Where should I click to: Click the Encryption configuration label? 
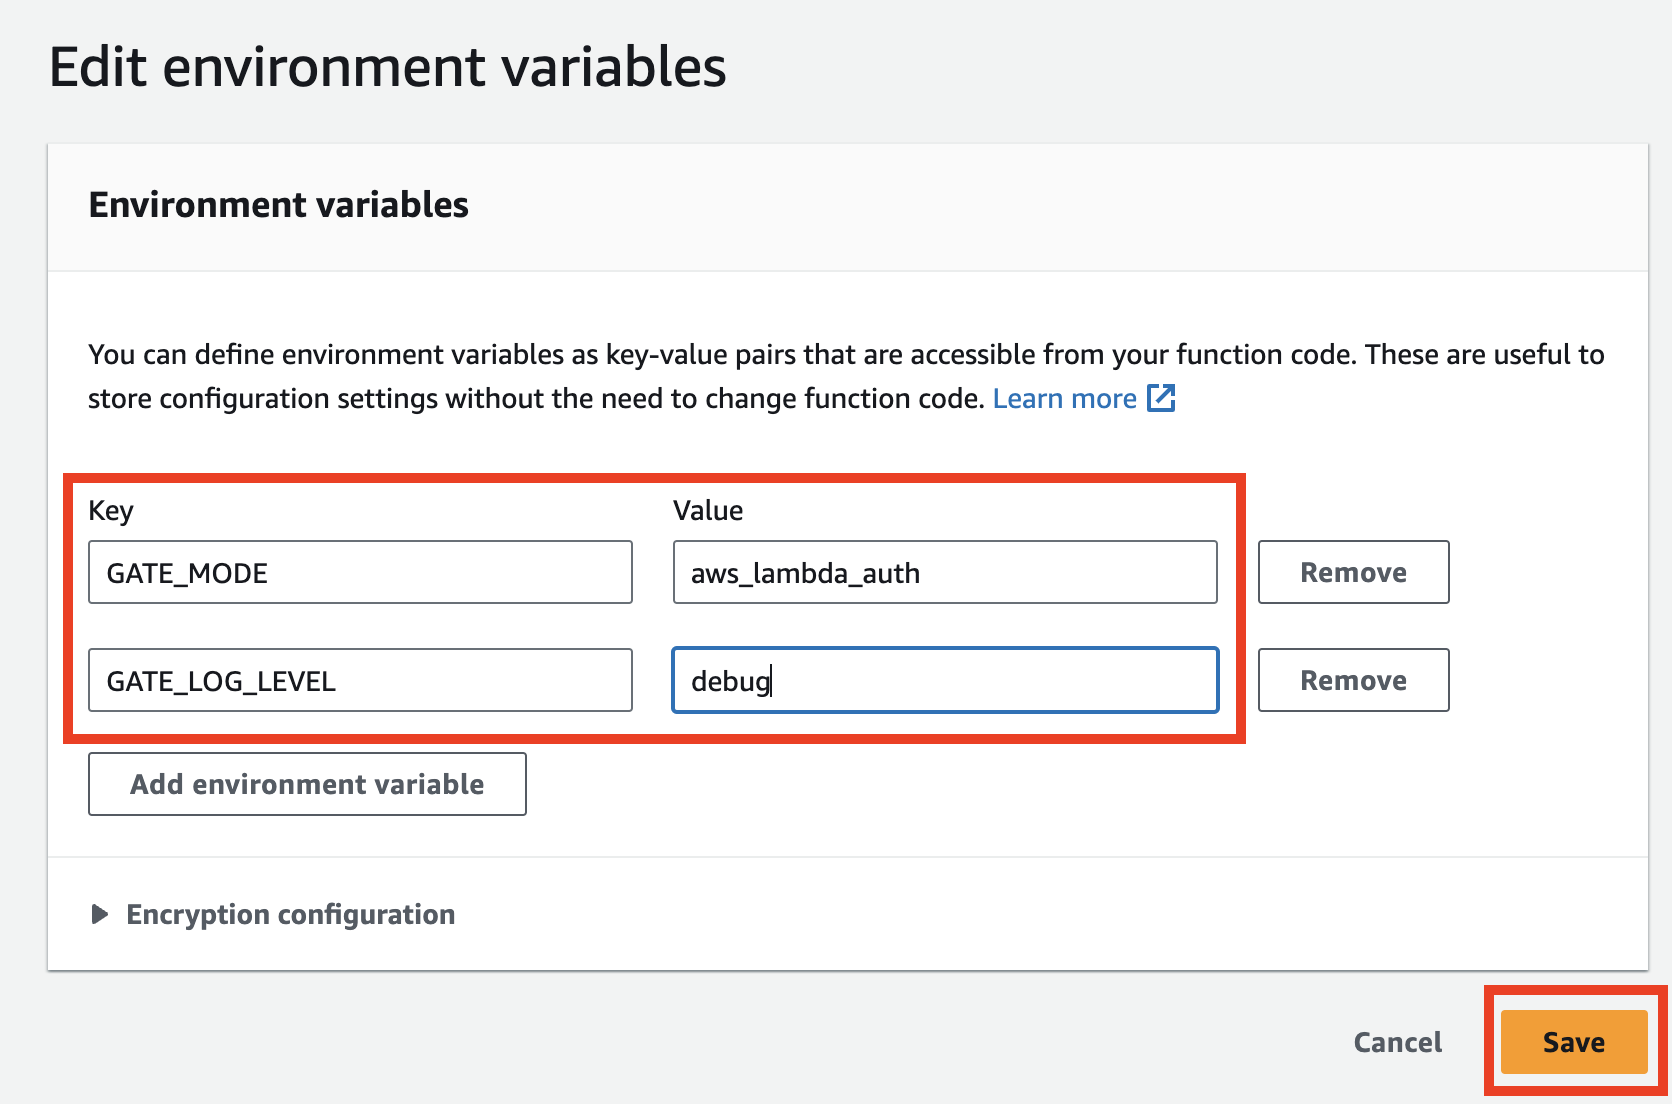click(x=290, y=914)
